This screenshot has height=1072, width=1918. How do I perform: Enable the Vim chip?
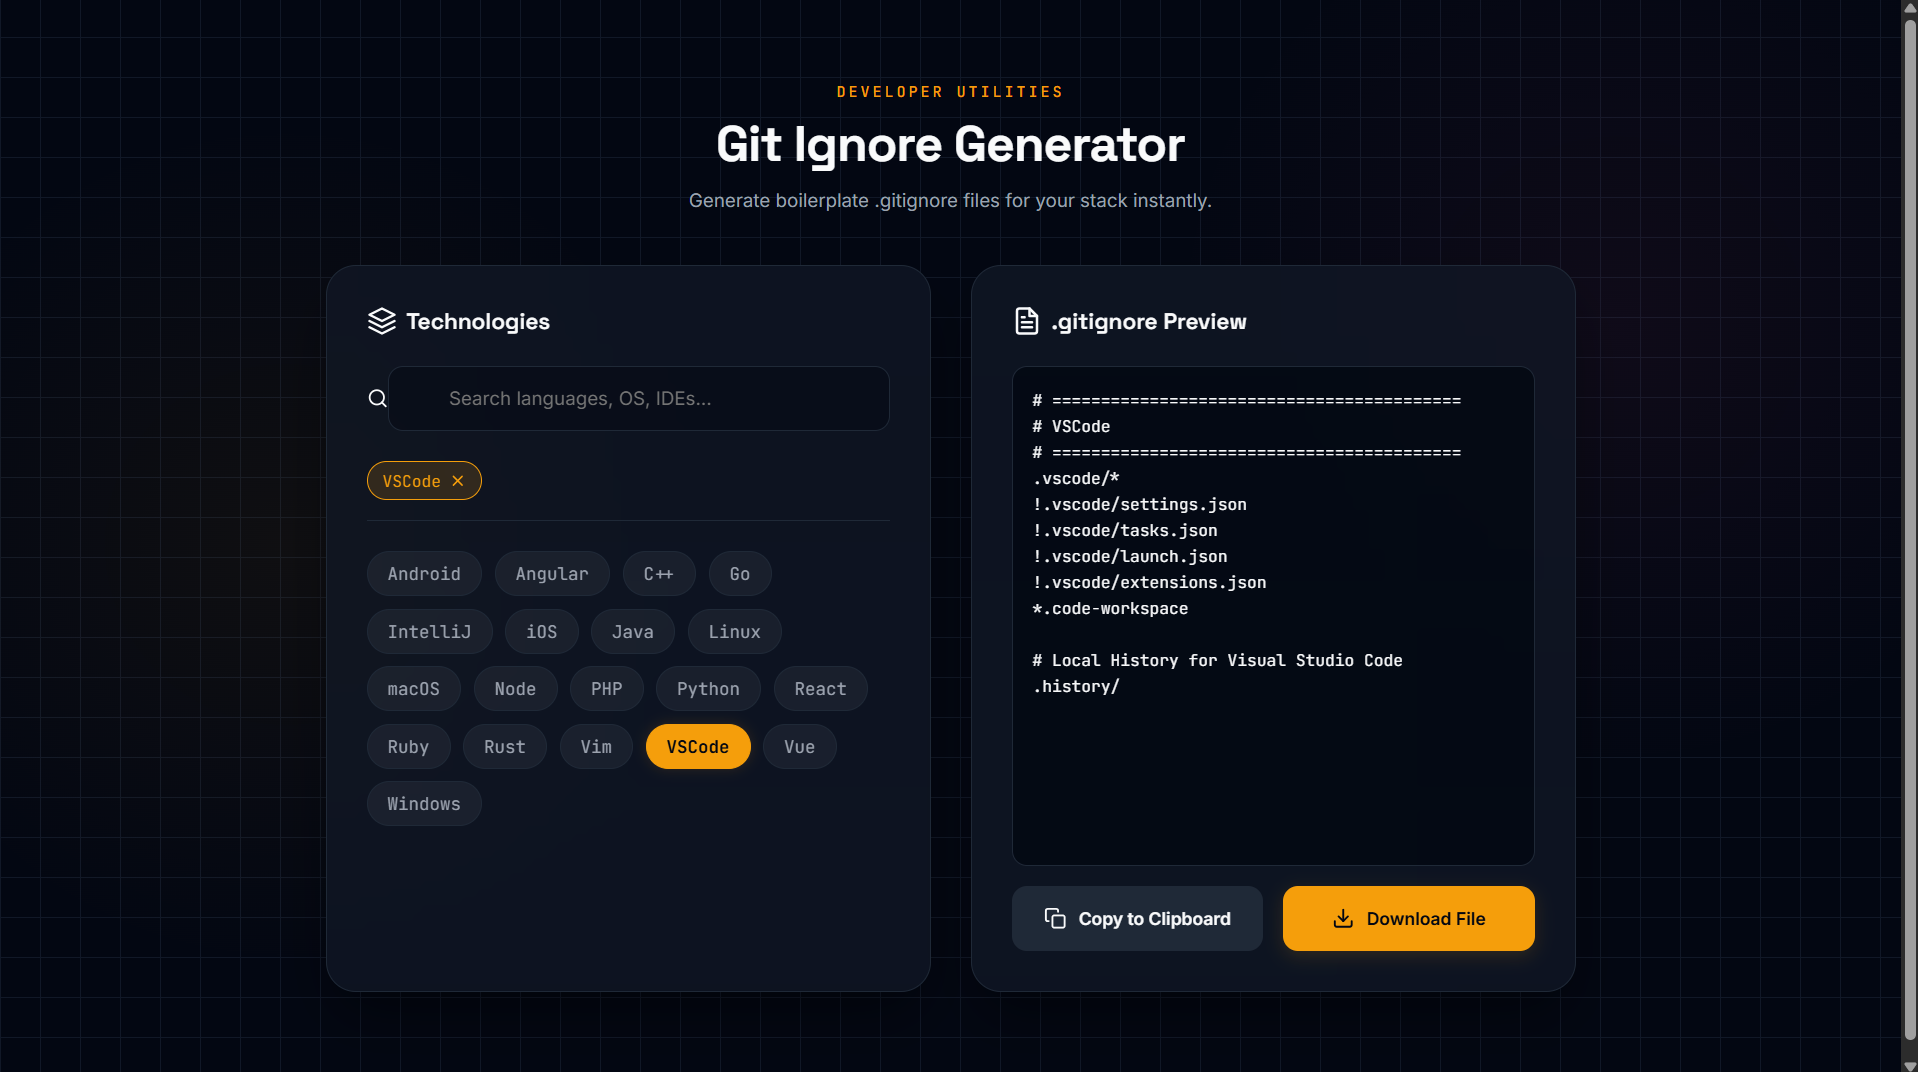(x=596, y=747)
